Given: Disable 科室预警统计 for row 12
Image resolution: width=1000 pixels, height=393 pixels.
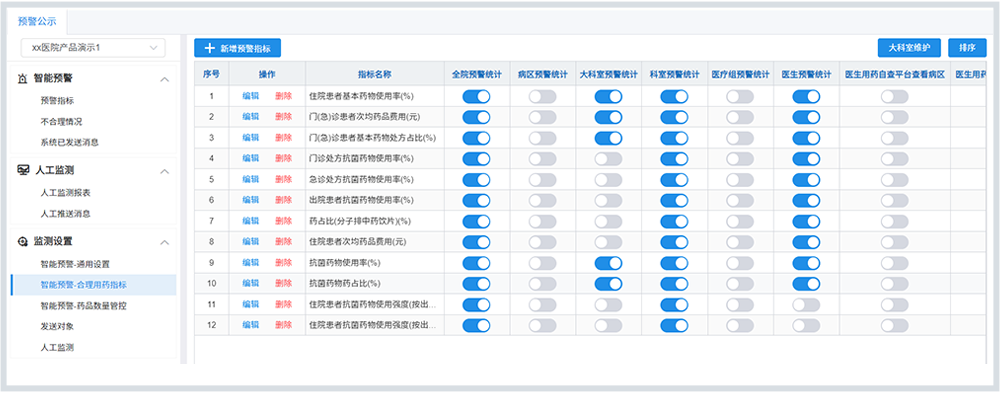Looking at the screenshot, I should coord(674,325).
